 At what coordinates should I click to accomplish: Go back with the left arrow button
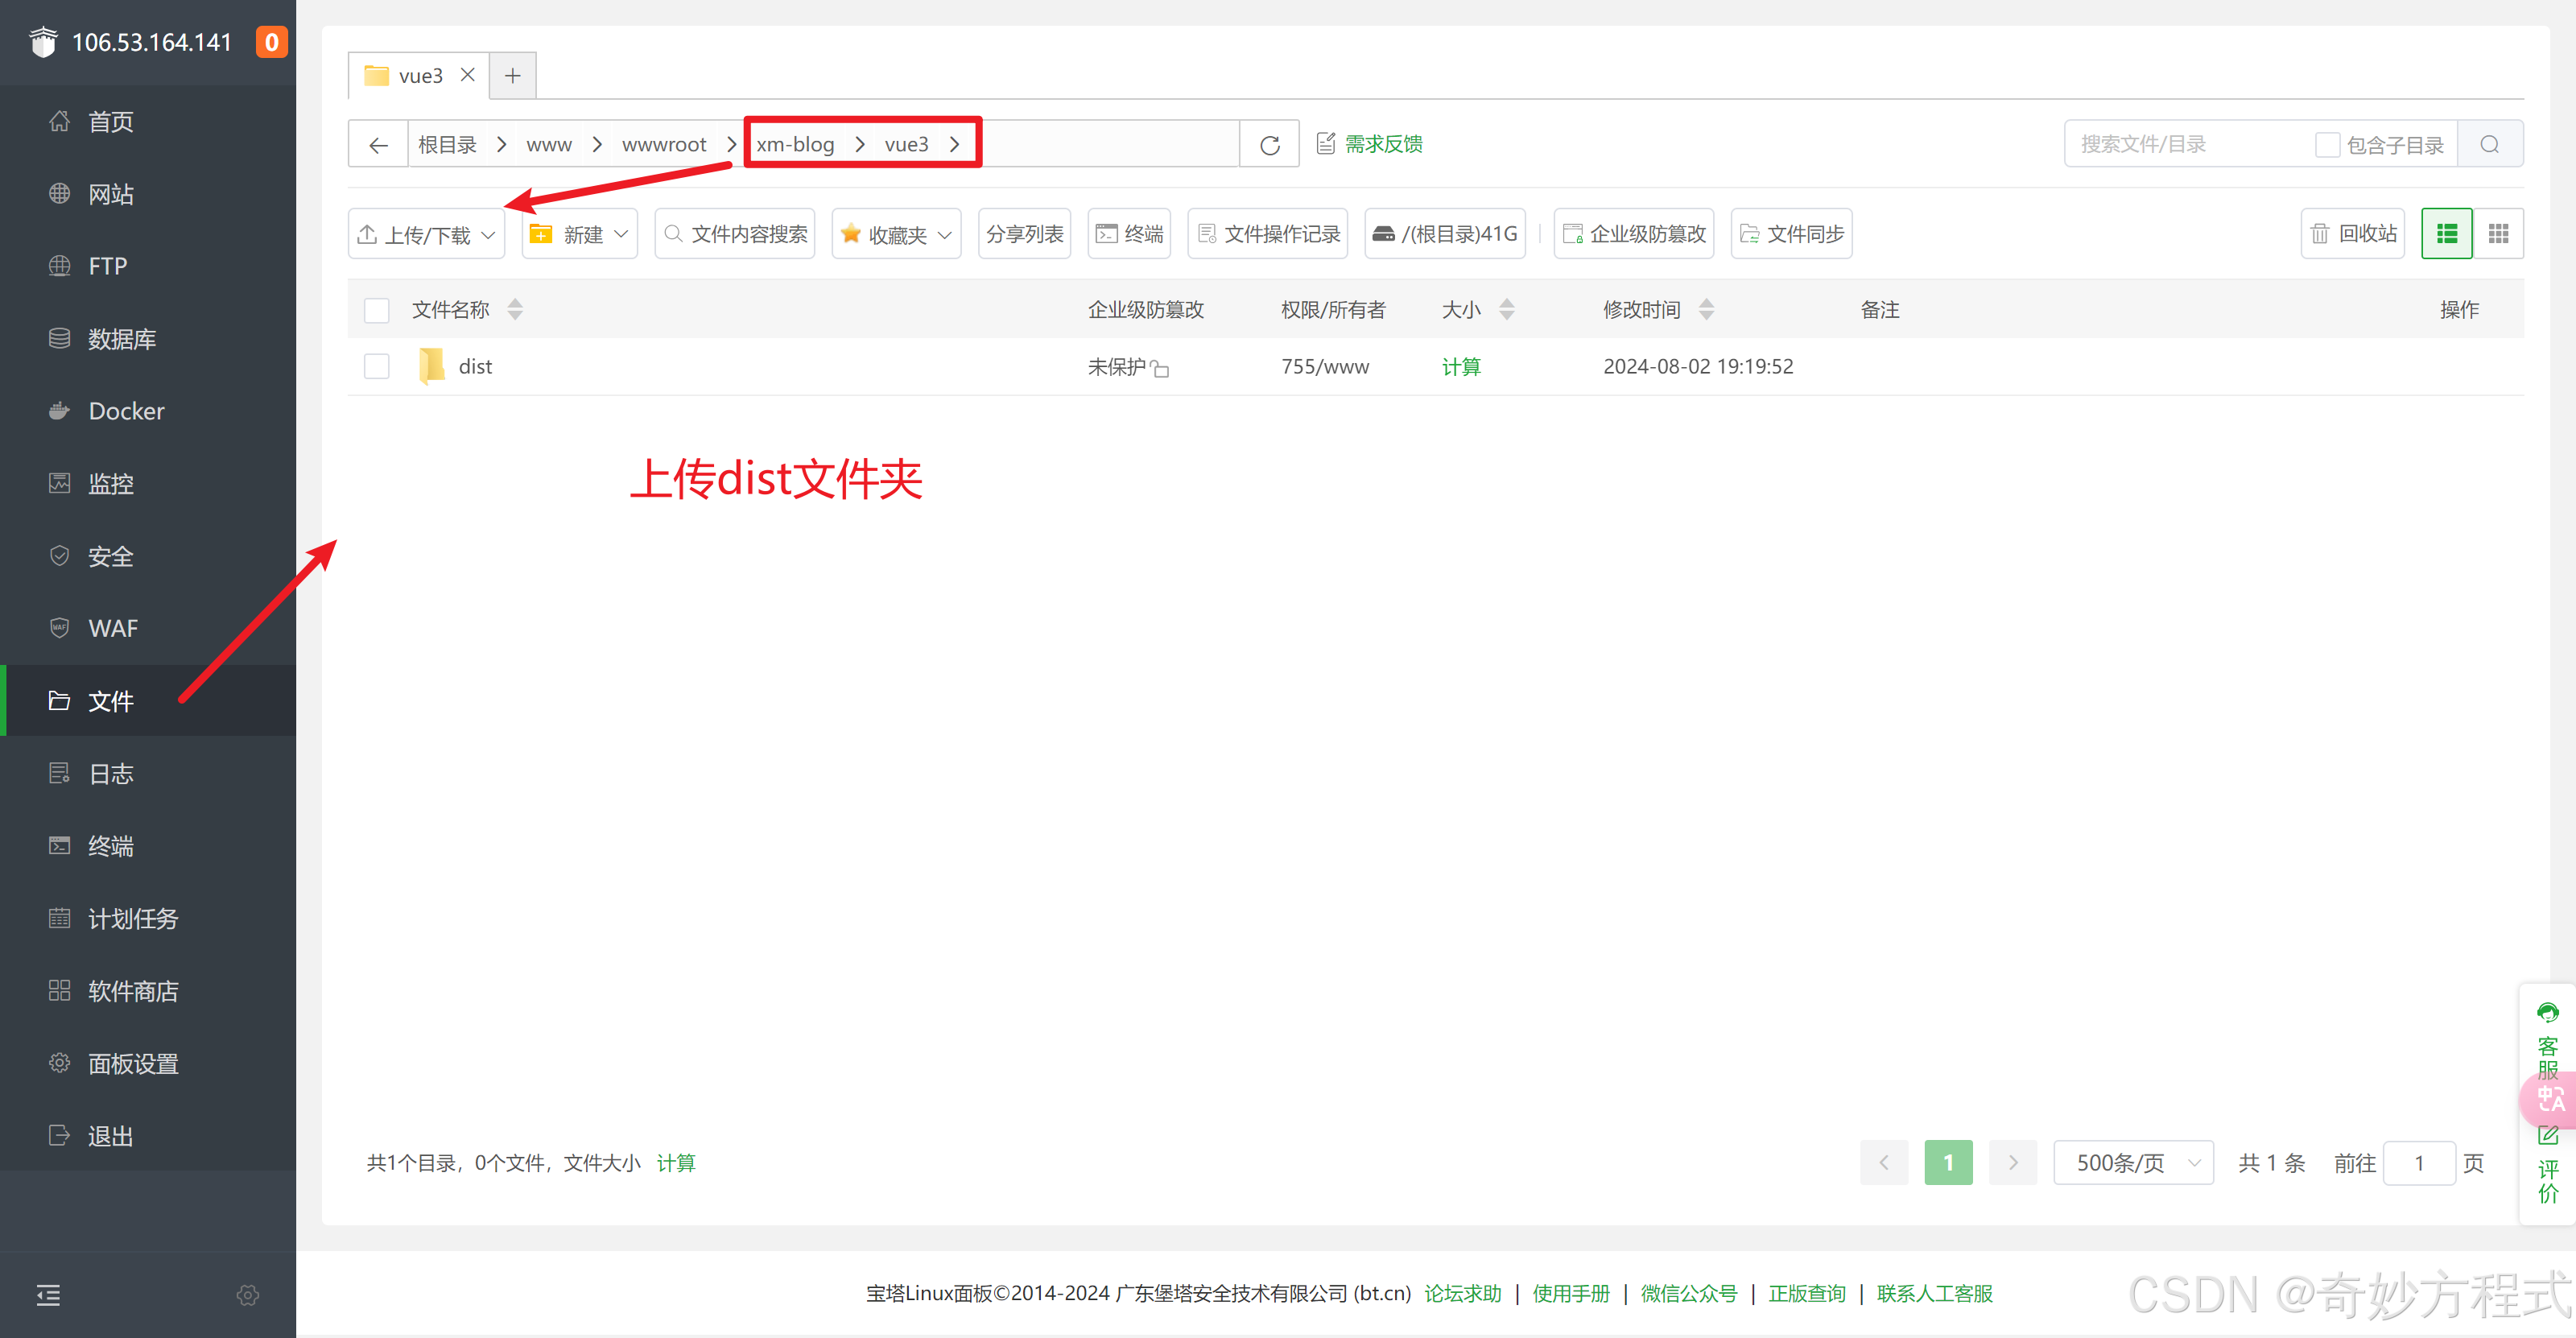coord(378,144)
